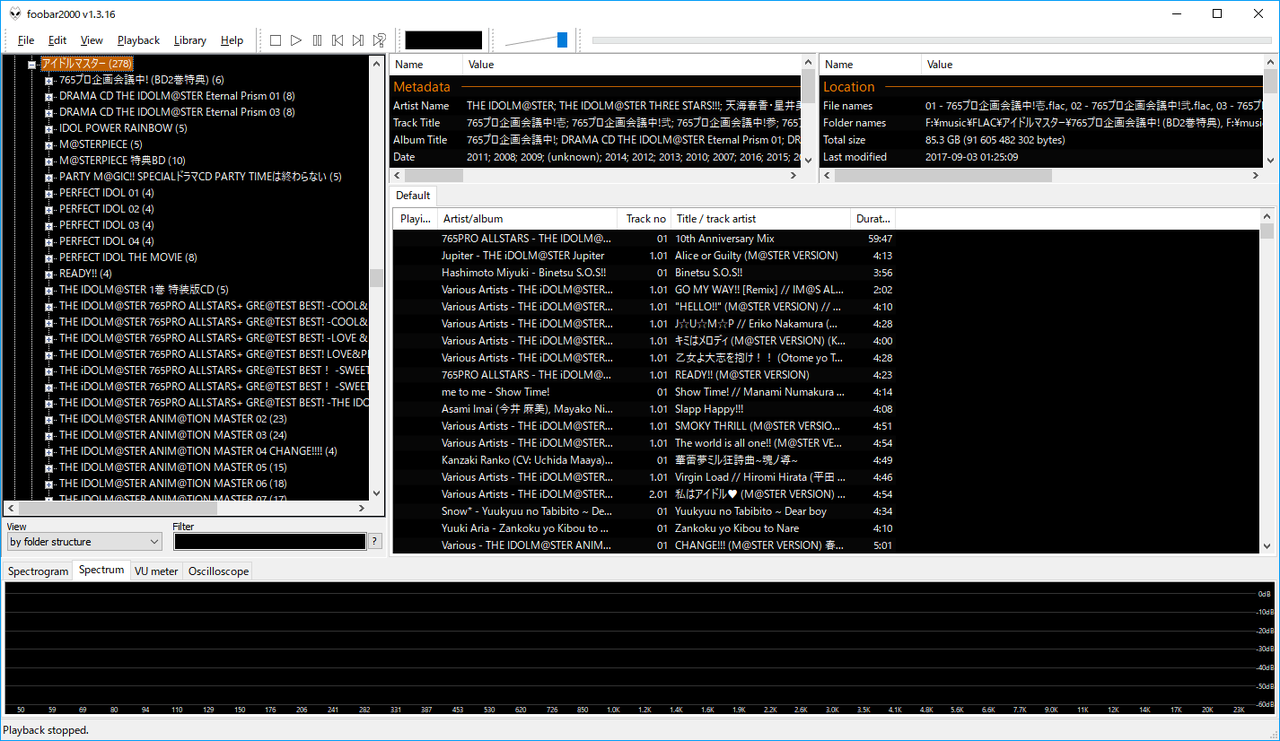Image resolution: width=1280 pixels, height=741 pixels.
Task: Select the Alice or Guilty (M@STER VERSION) track
Action: 825,256
